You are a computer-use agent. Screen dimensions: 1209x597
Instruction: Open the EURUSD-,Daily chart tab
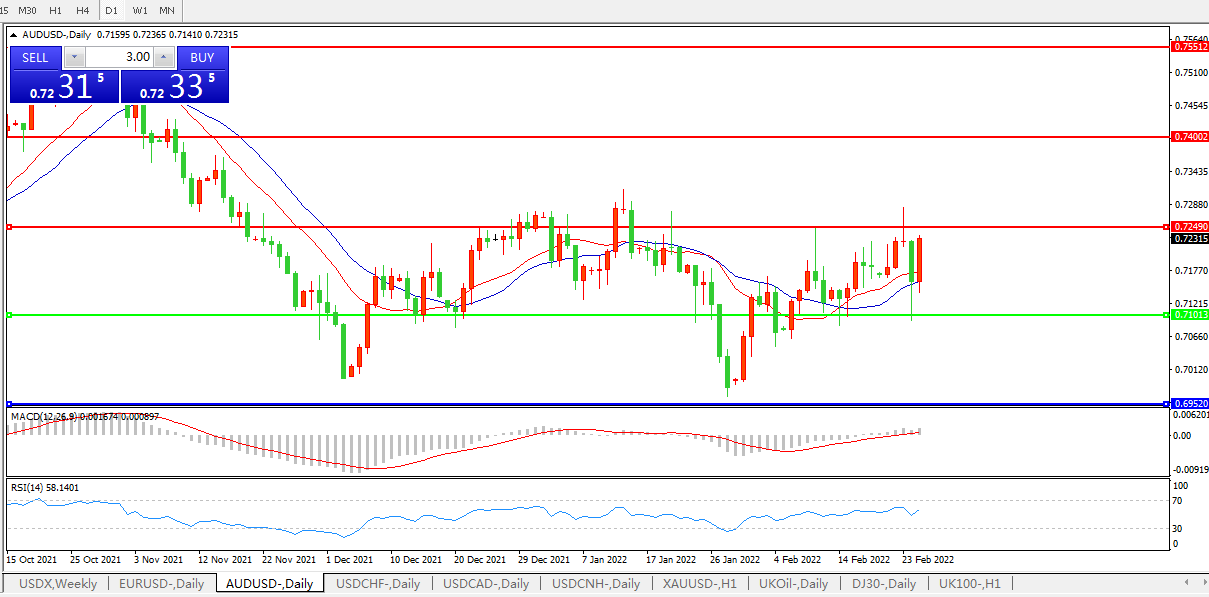[x=161, y=584]
